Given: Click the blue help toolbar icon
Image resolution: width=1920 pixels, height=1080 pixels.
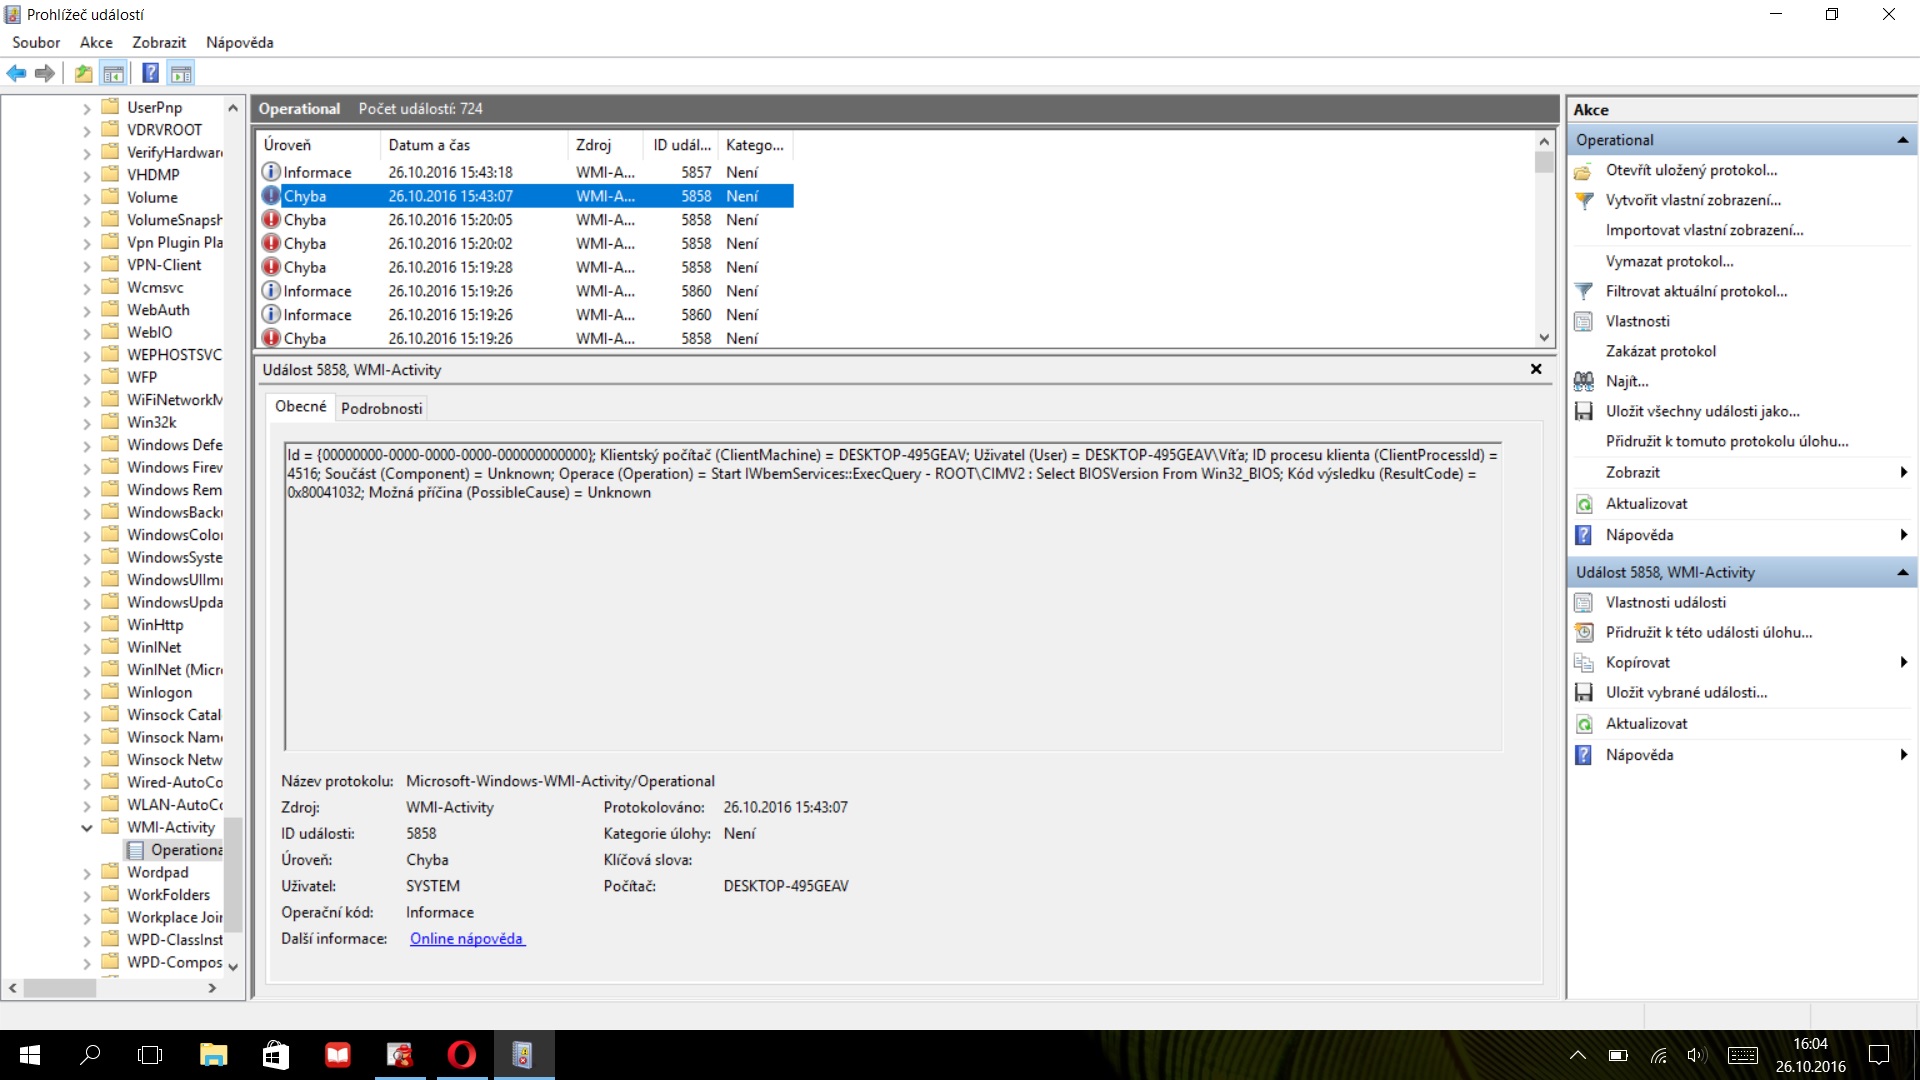Looking at the screenshot, I should click(150, 73).
